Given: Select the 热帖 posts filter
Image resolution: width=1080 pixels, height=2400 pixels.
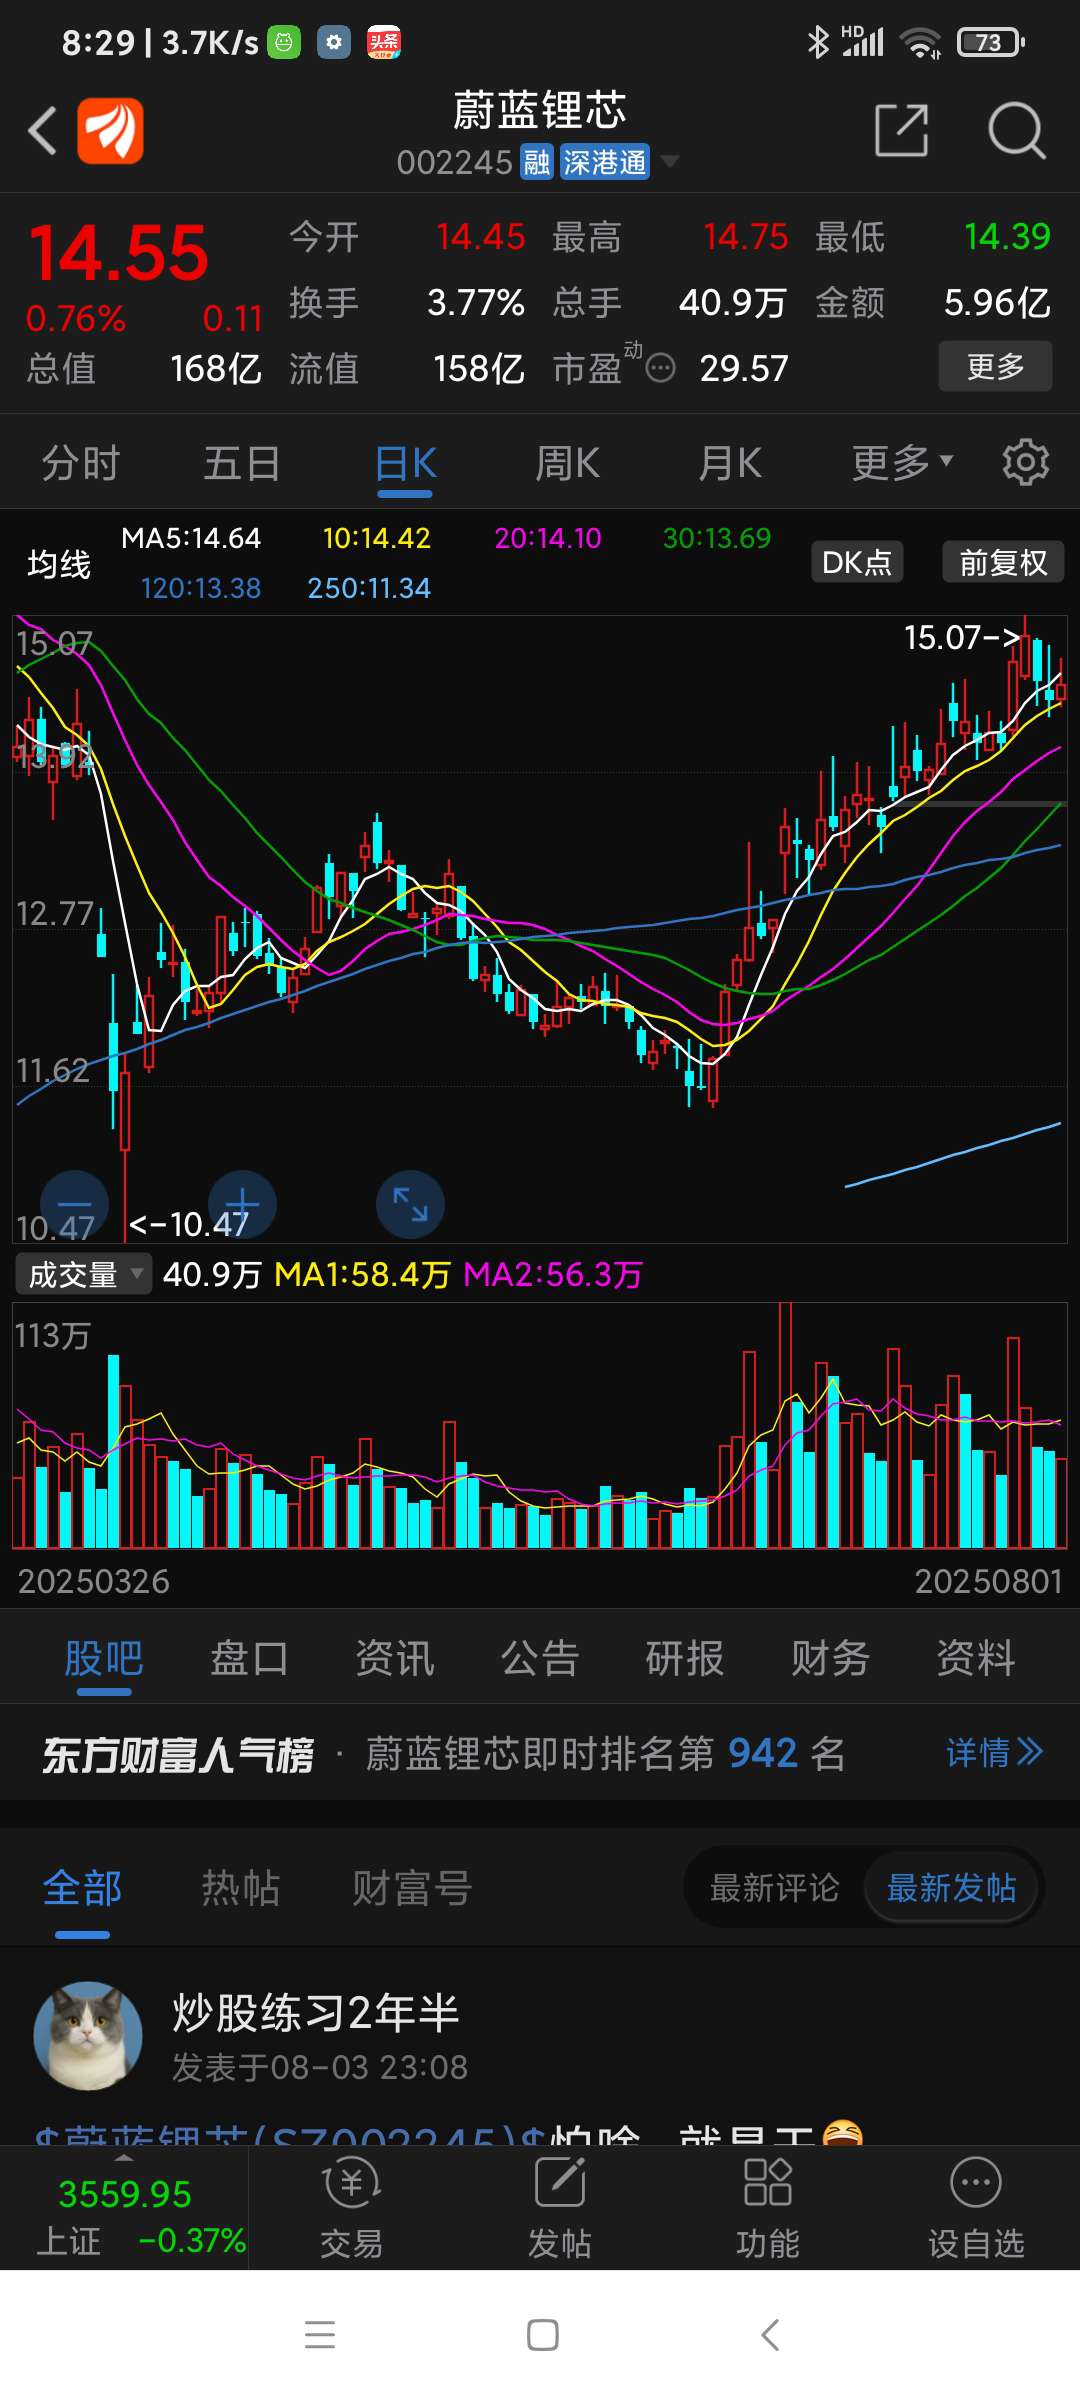Looking at the screenshot, I should point(241,1888).
